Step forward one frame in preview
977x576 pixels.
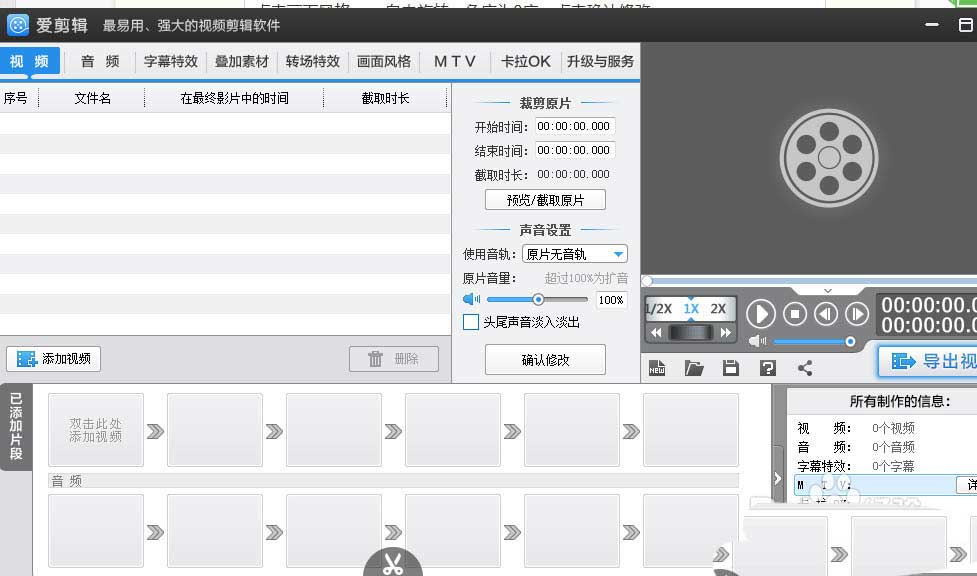pos(857,314)
